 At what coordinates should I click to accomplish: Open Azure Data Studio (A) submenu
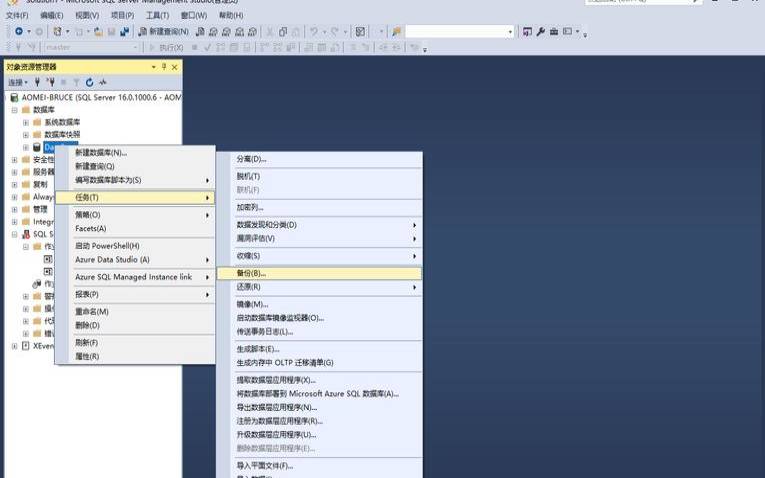coord(136,259)
